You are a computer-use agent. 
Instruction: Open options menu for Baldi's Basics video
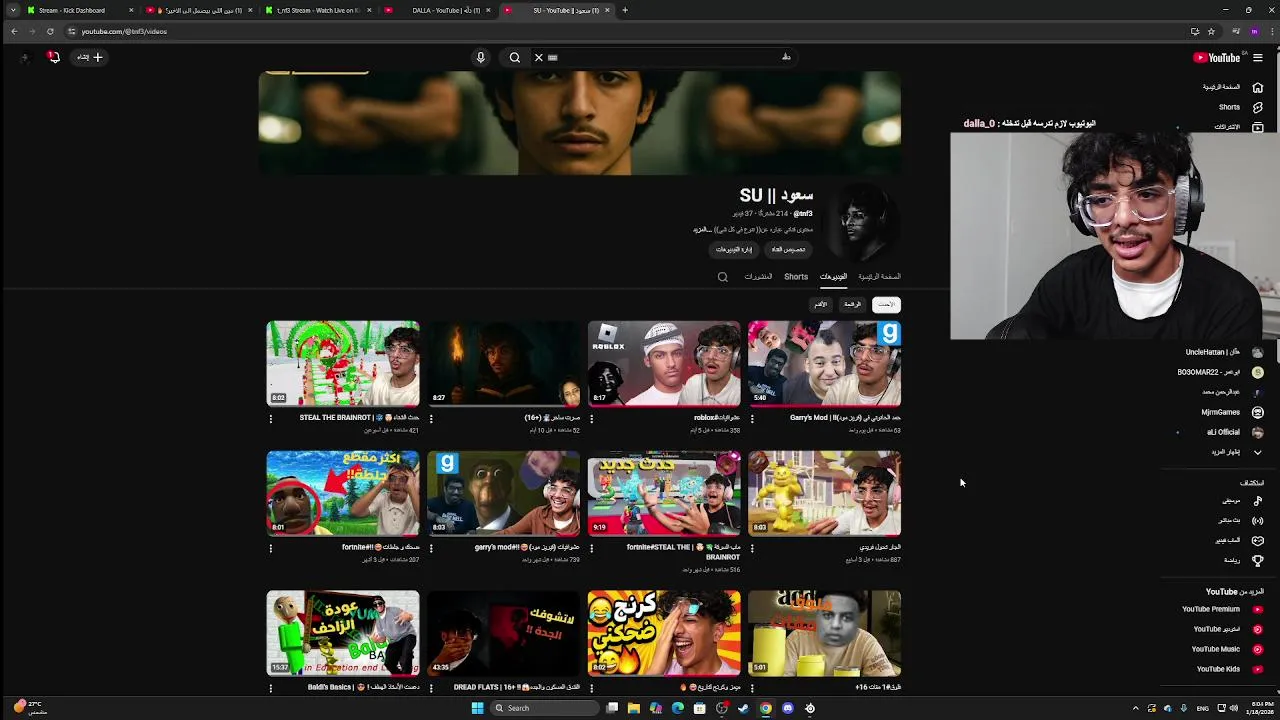[271, 688]
